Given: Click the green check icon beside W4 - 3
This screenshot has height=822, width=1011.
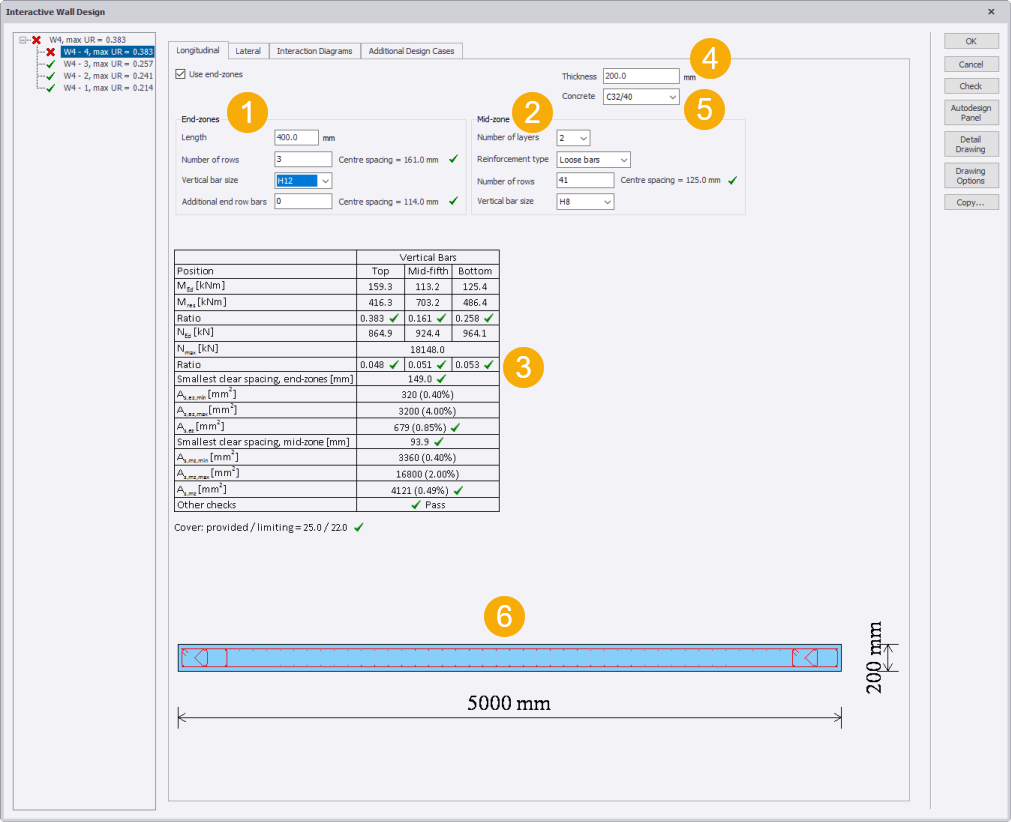Looking at the screenshot, I should 50,64.
